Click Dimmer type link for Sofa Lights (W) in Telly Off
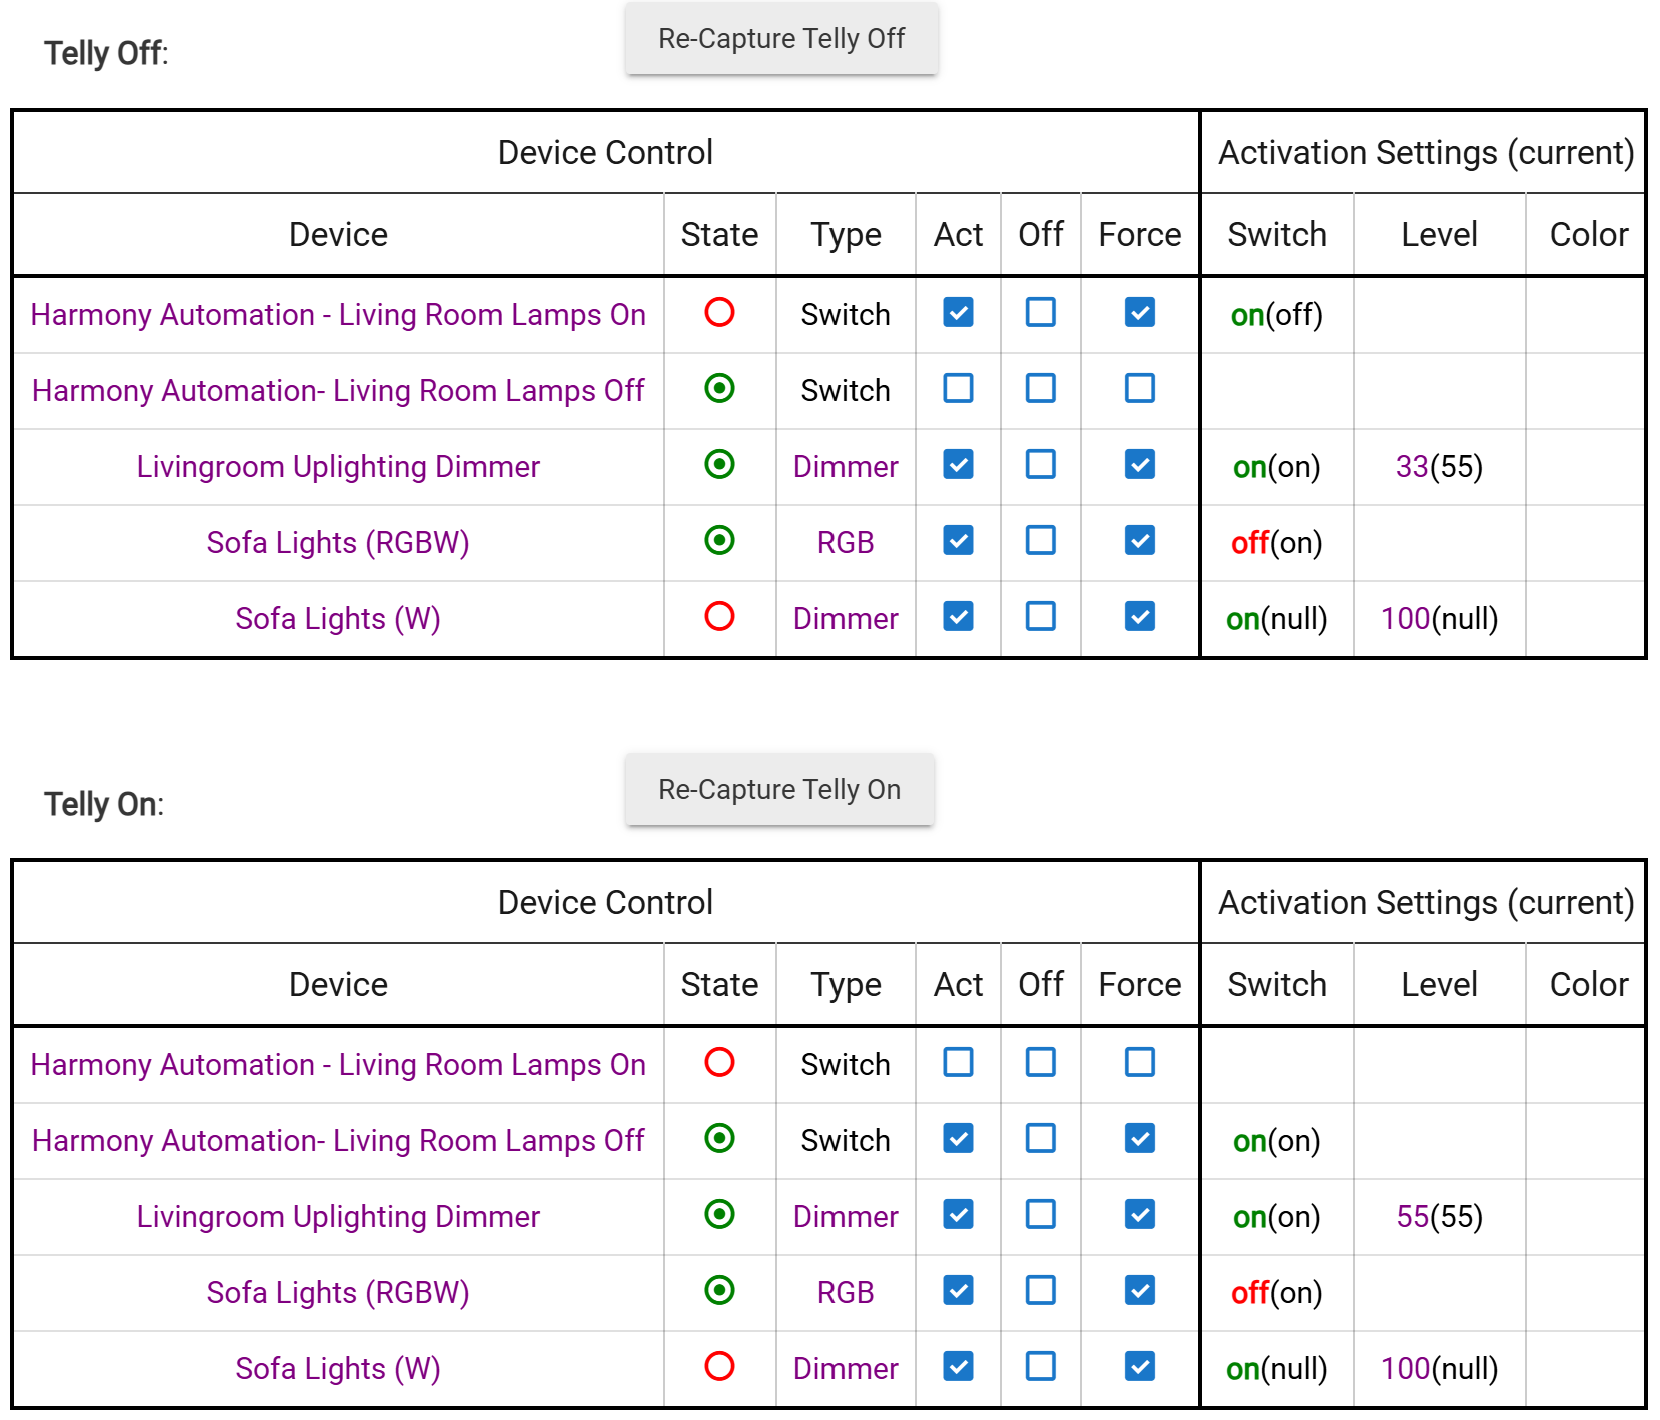 coord(845,619)
